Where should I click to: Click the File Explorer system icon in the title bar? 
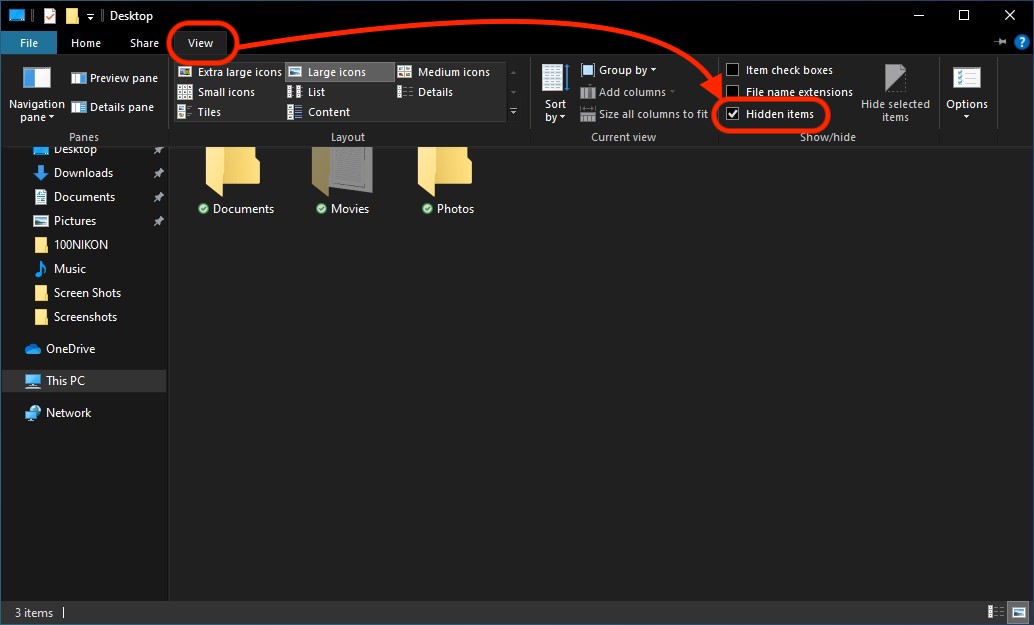coord(16,15)
